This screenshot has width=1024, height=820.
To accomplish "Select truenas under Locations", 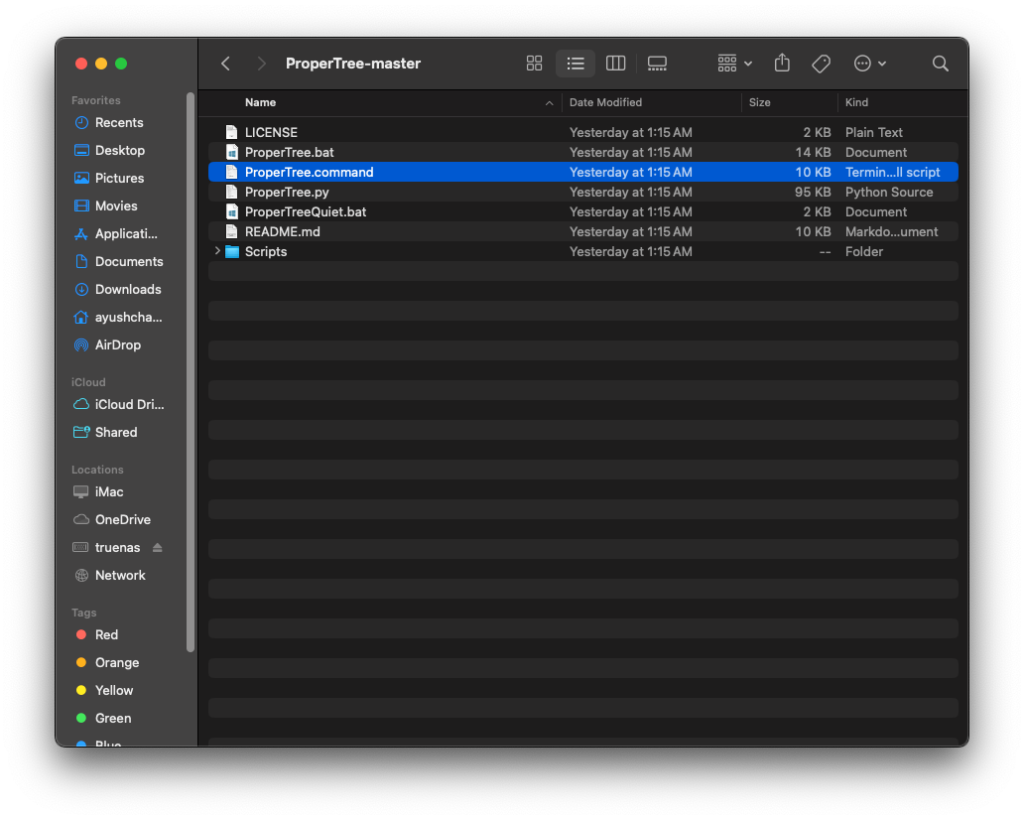I will [x=117, y=548].
